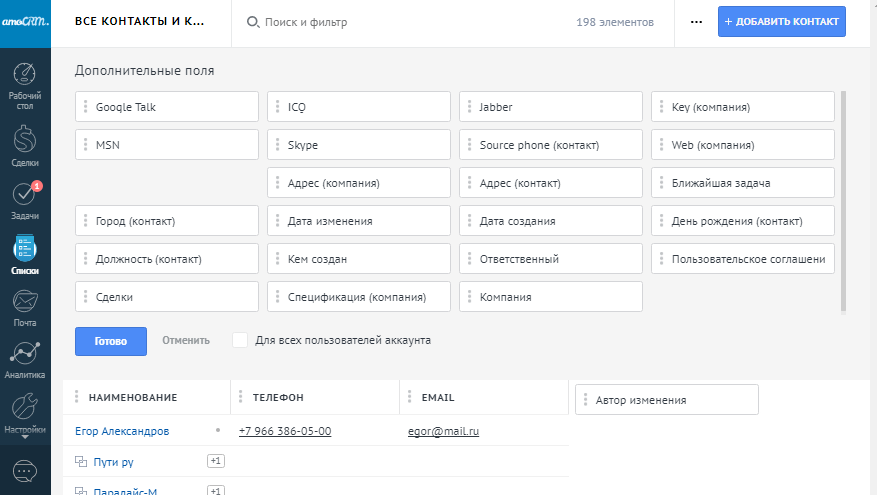Open the Сделки section in sidebar
Image resolution: width=877 pixels, height=495 pixels.
(25, 142)
